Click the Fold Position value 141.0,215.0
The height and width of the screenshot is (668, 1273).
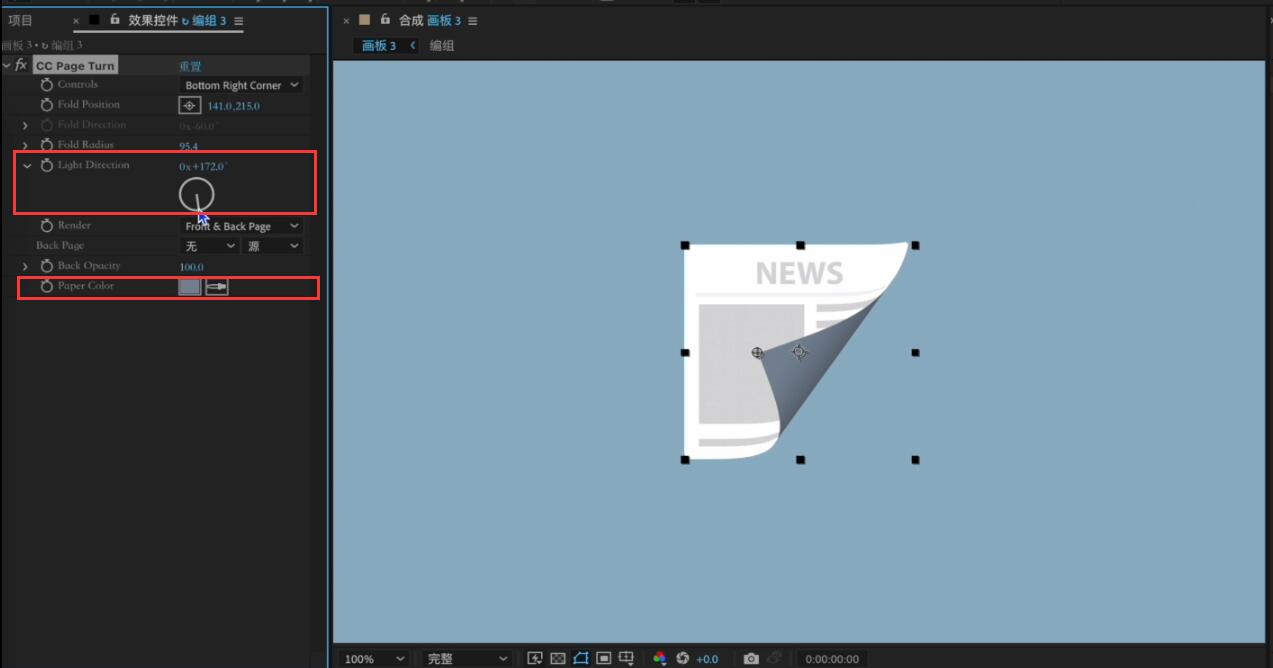coord(234,106)
